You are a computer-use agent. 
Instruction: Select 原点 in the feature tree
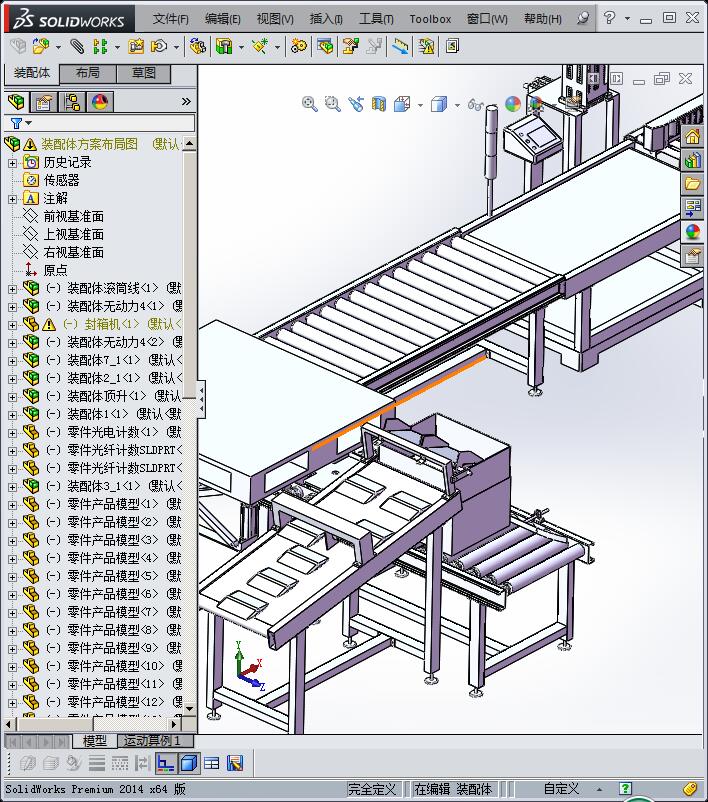tap(55, 270)
